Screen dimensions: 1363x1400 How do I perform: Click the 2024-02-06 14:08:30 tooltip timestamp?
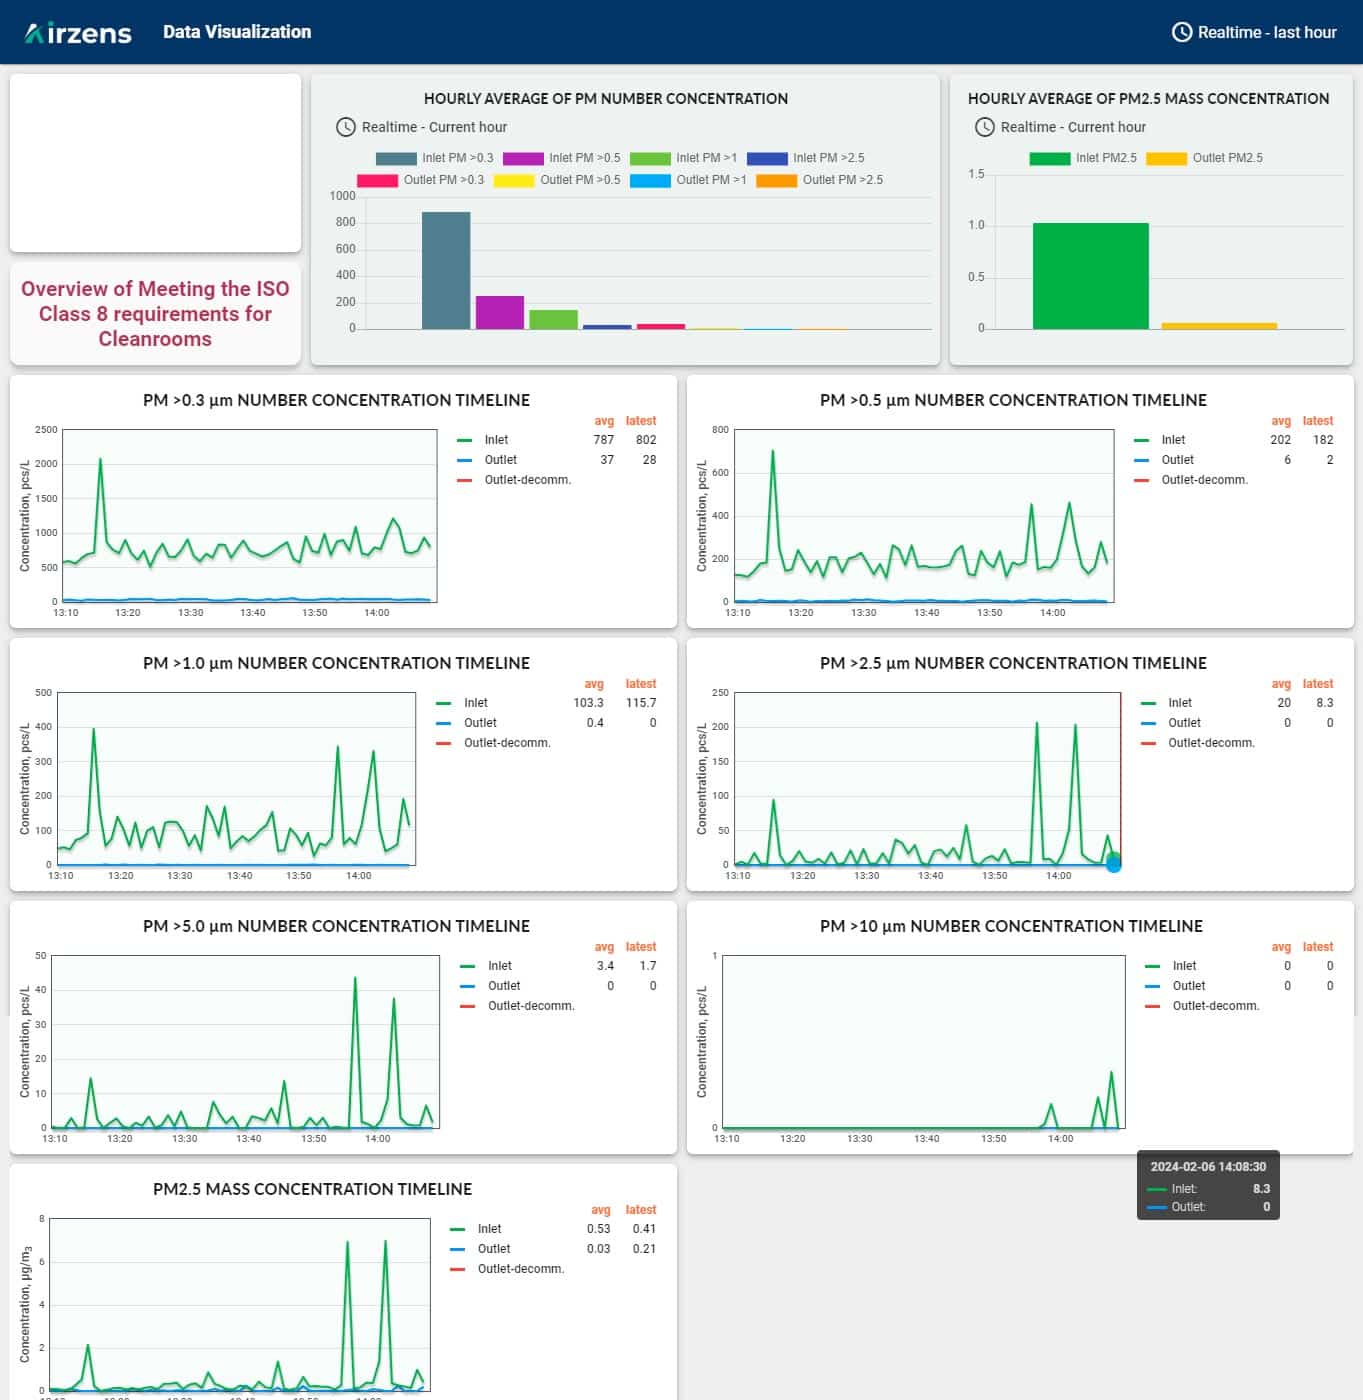point(1208,1167)
